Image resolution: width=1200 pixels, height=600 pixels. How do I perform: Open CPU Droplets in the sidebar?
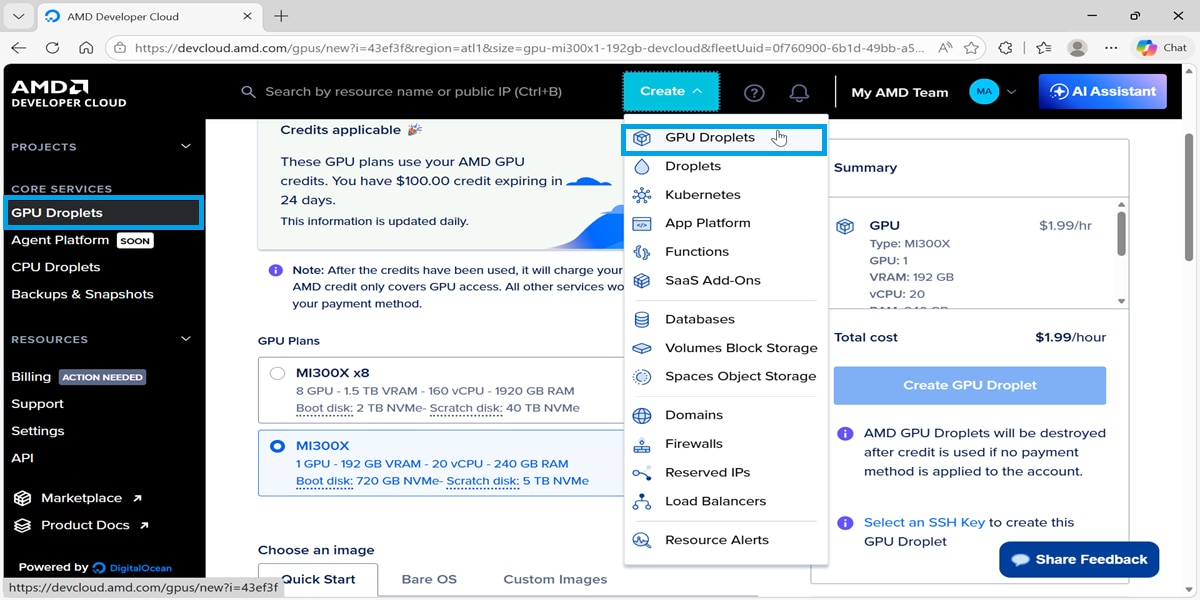(56, 267)
